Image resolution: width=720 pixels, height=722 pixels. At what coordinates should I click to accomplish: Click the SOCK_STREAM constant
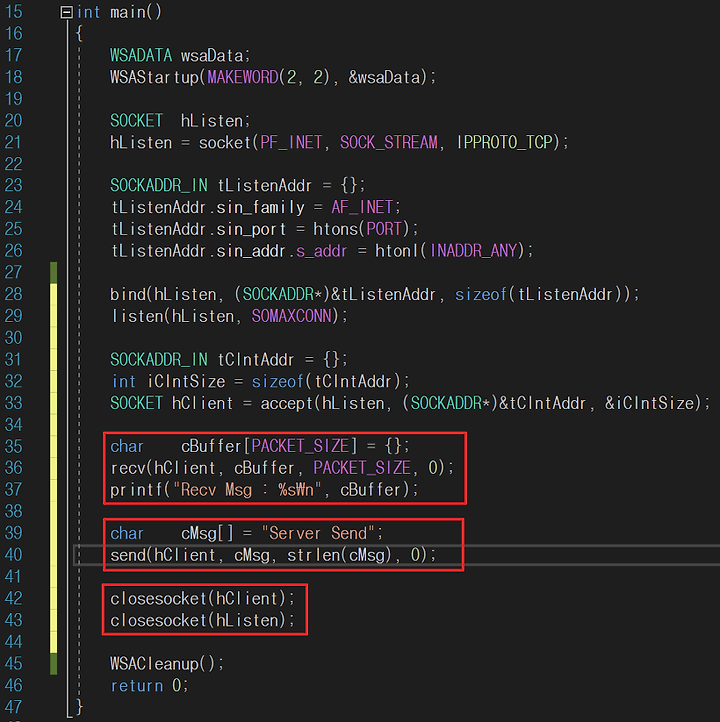coord(389,142)
